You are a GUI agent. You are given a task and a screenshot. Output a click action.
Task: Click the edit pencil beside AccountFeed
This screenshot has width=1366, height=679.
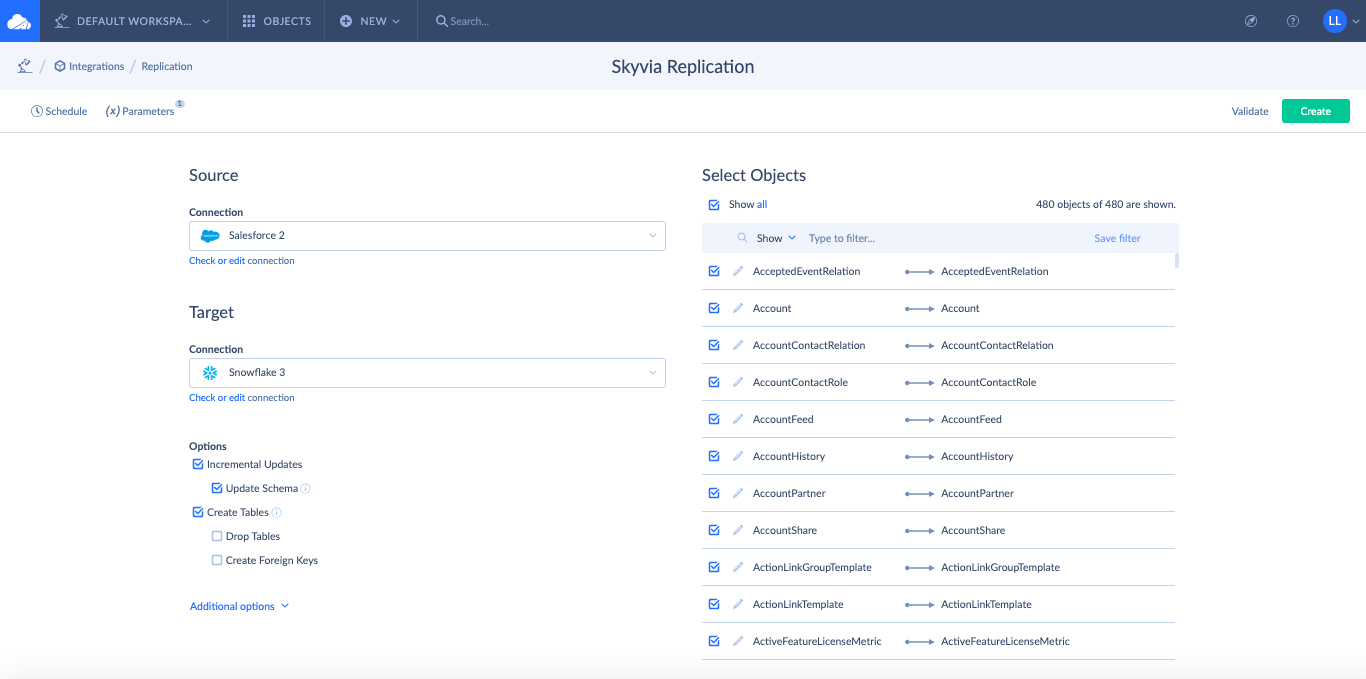[x=738, y=419]
